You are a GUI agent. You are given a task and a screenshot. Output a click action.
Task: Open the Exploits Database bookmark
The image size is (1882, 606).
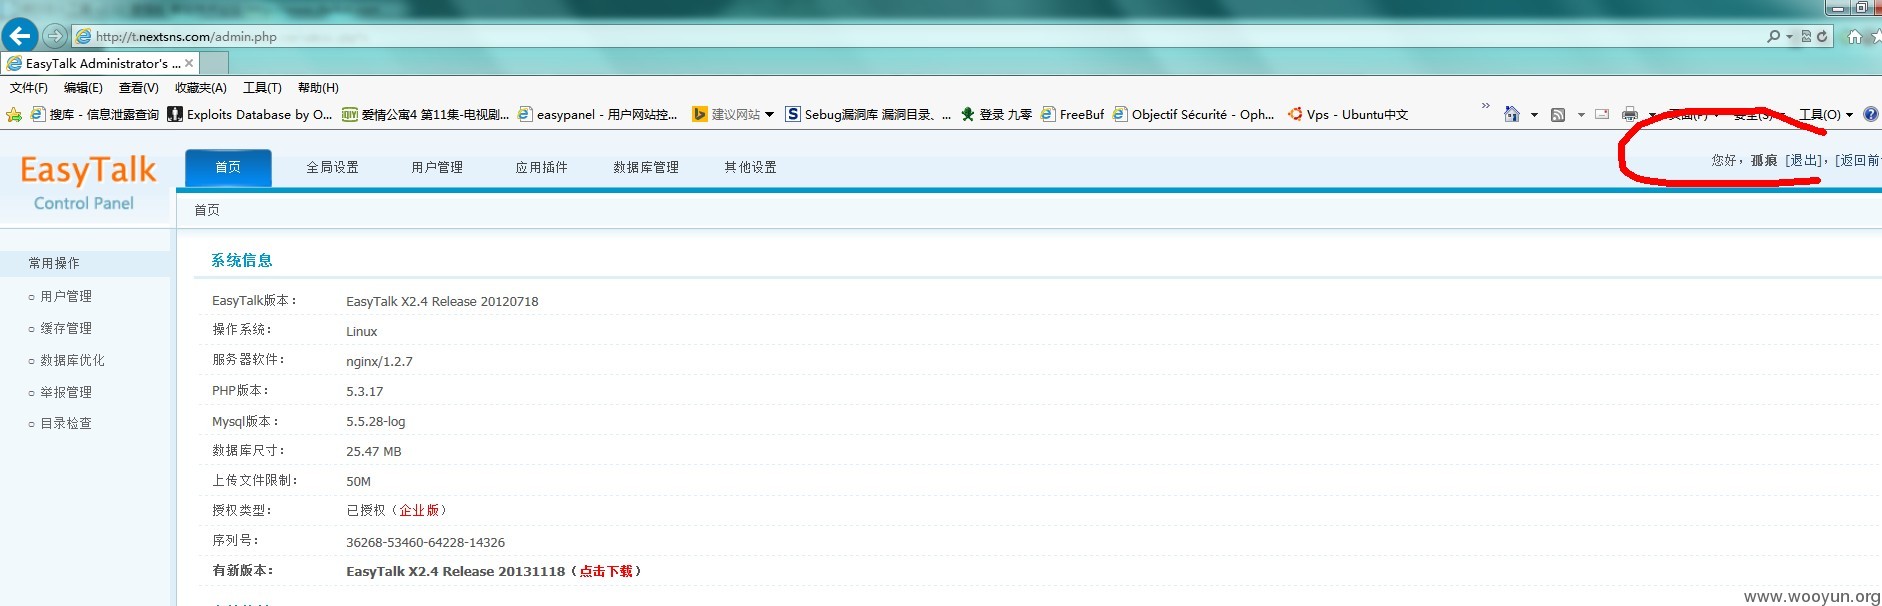click(250, 115)
